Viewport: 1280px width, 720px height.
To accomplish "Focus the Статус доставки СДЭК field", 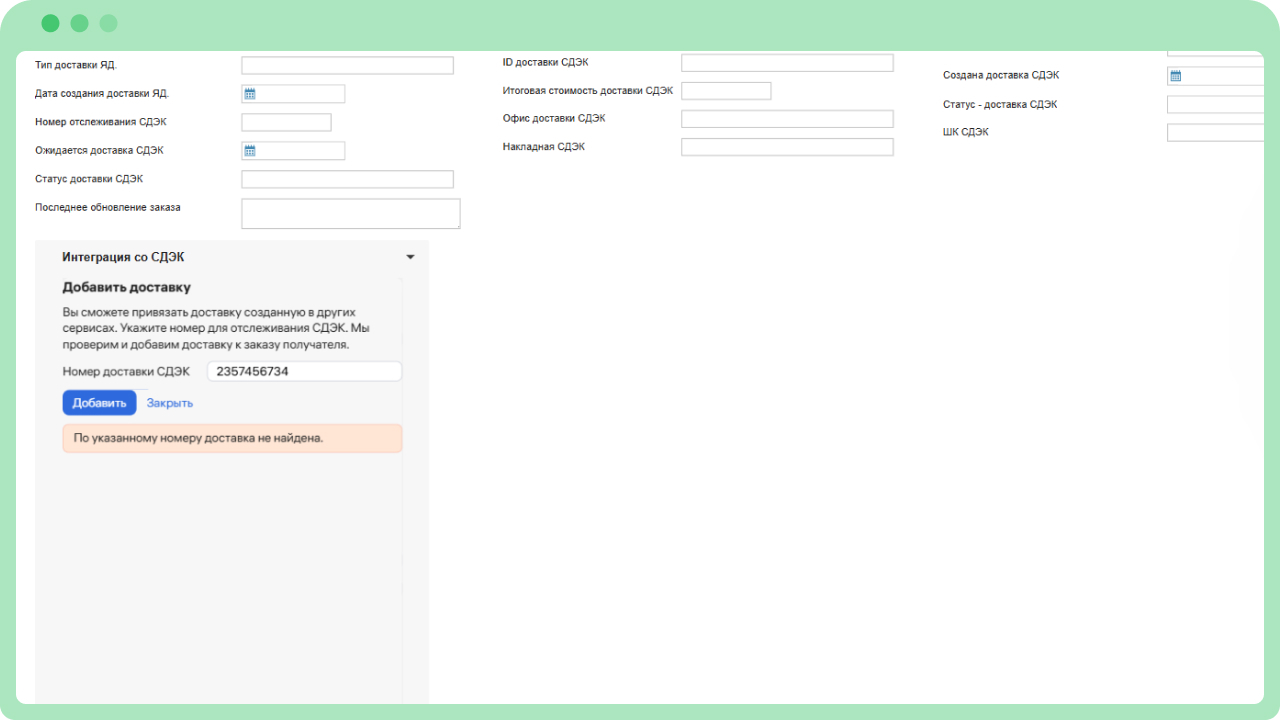I will click(347, 180).
